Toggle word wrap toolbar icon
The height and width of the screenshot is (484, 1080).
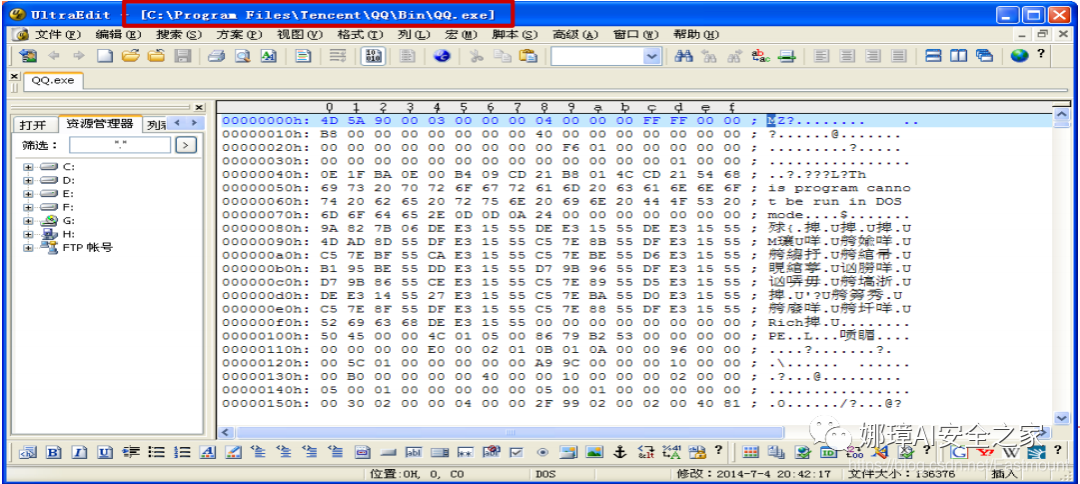(x=337, y=56)
